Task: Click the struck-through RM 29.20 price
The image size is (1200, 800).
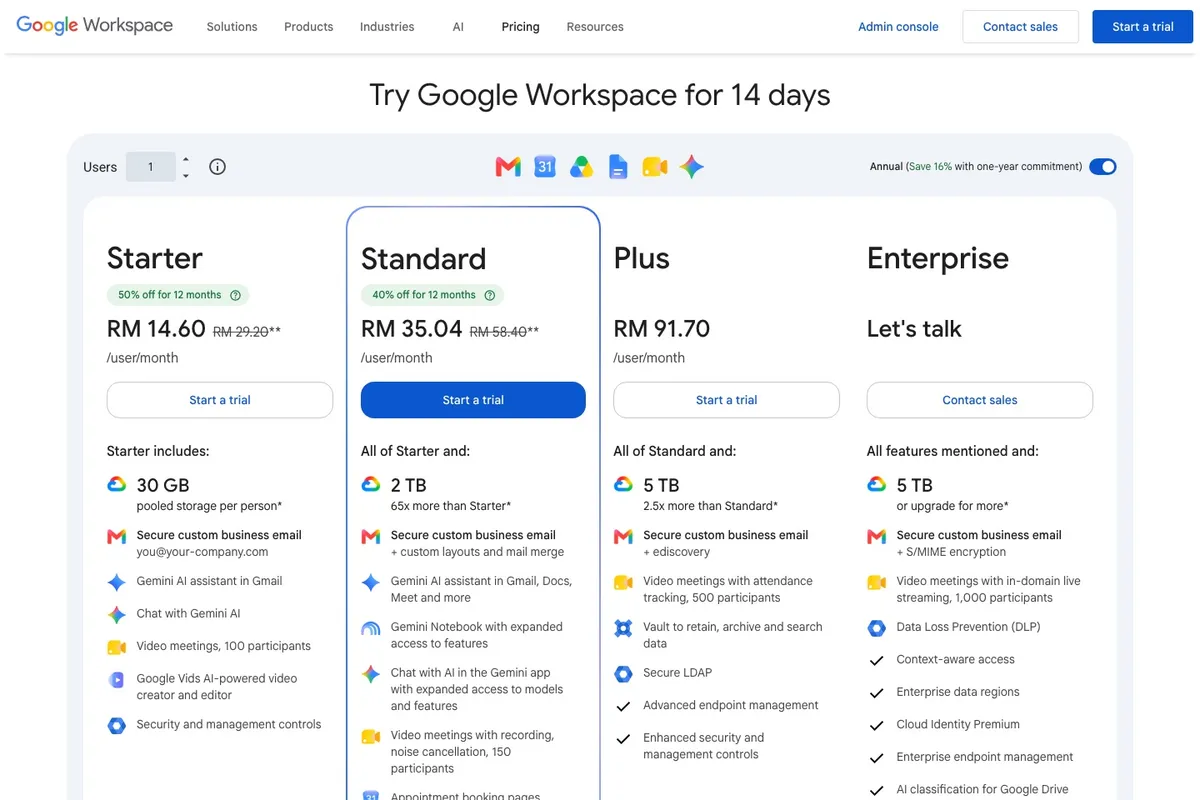Action: [x=241, y=332]
